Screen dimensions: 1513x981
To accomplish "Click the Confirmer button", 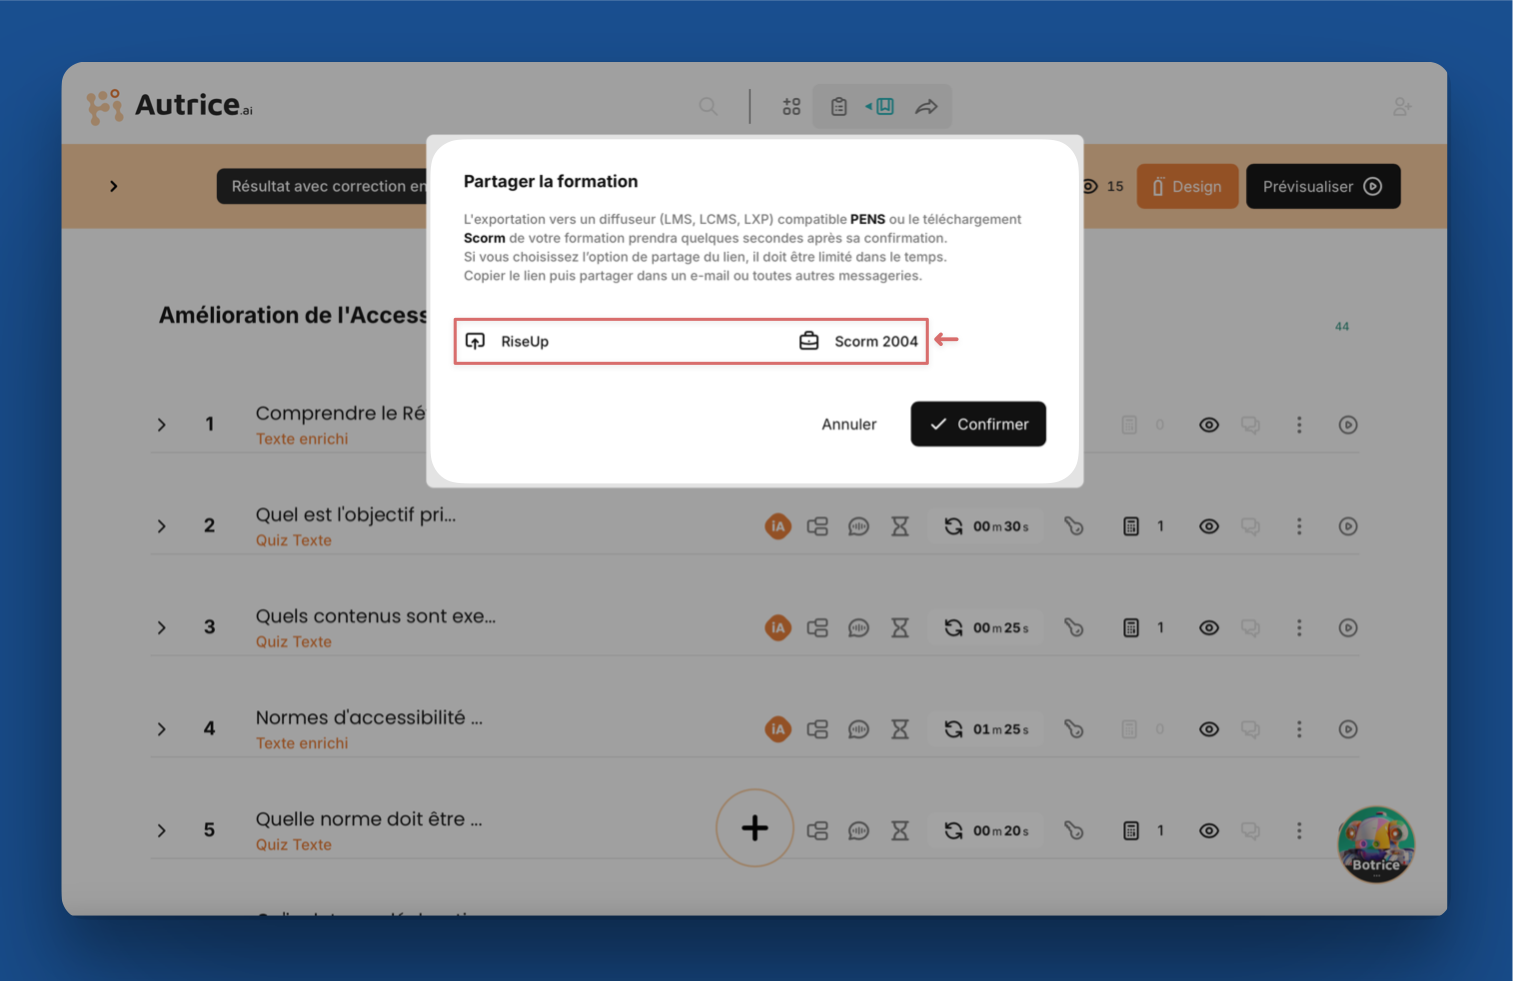I will point(978,424).
